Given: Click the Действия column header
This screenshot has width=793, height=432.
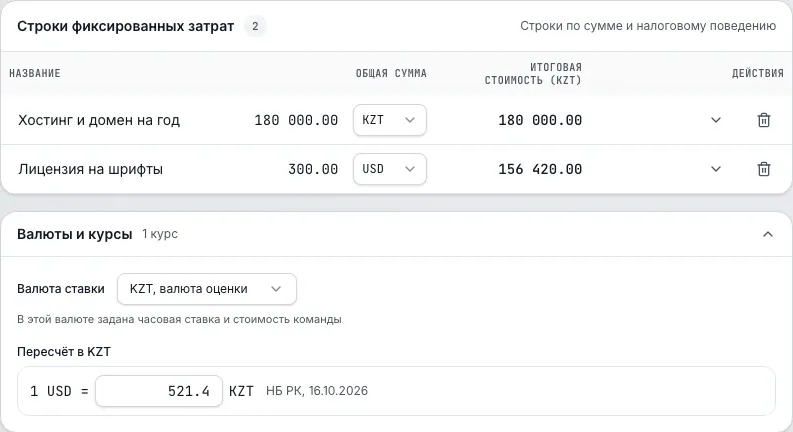Looking at the screenshot, I should pyautogui.click(x=758, y=73).
